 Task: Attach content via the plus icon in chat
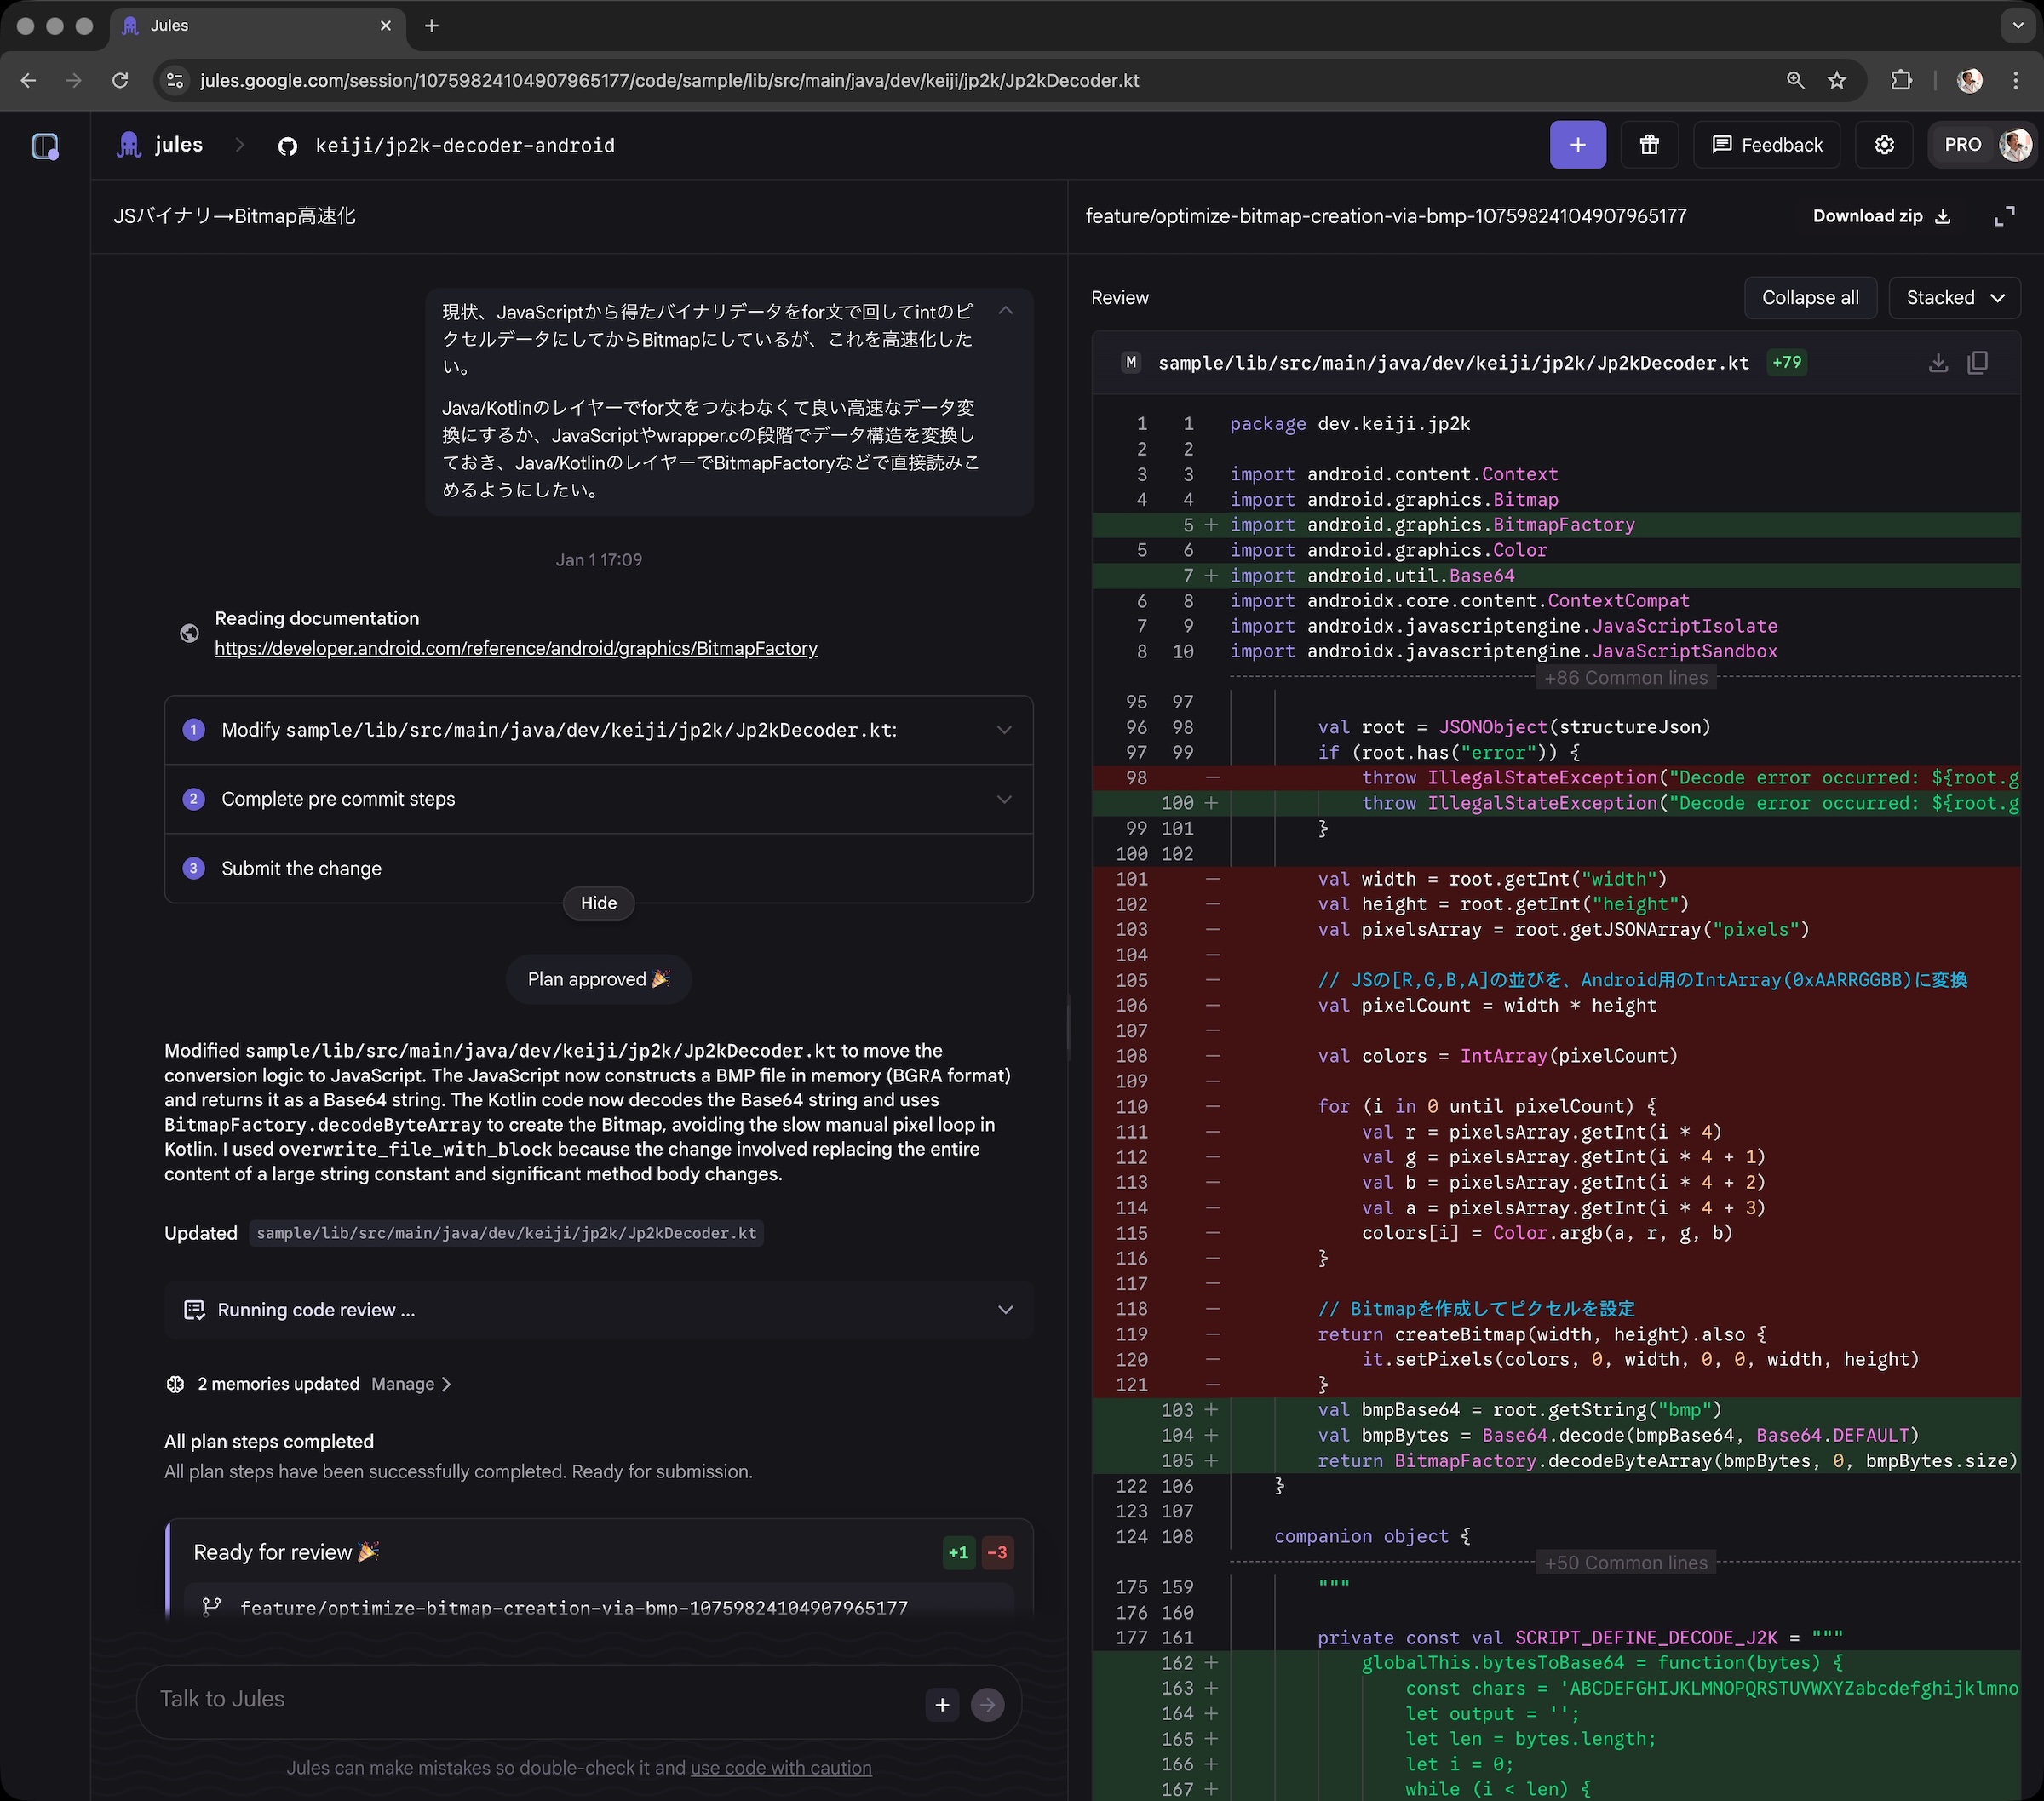pos(940,1704)
